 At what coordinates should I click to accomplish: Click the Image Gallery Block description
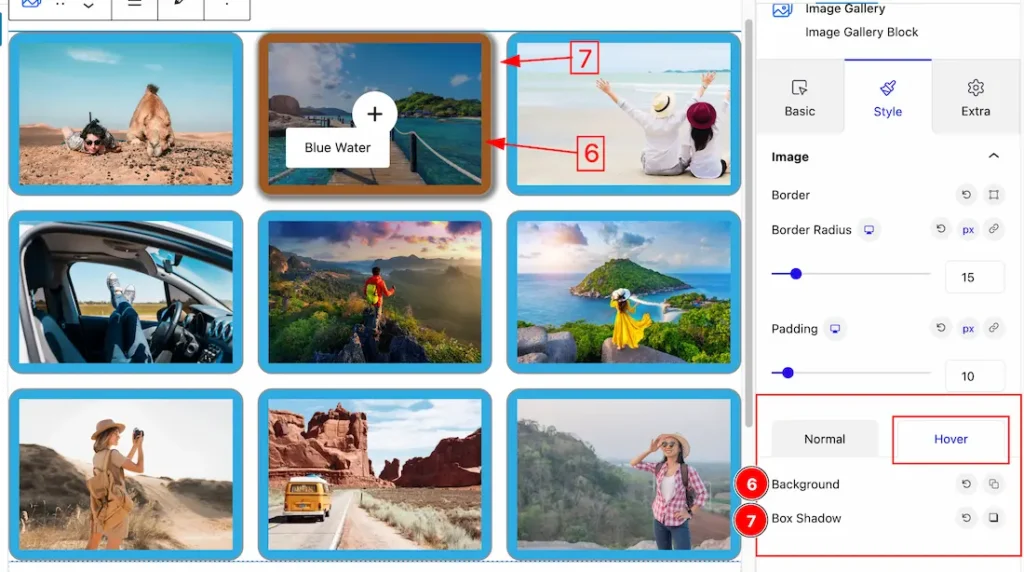pos(861,32)
